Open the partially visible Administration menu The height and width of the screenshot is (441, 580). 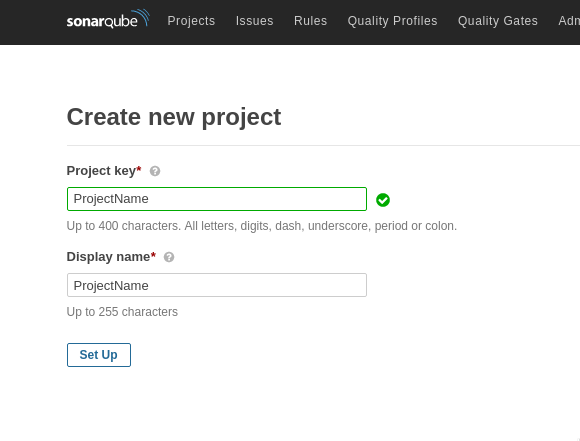pyautogui.click(x=569, y=21)
